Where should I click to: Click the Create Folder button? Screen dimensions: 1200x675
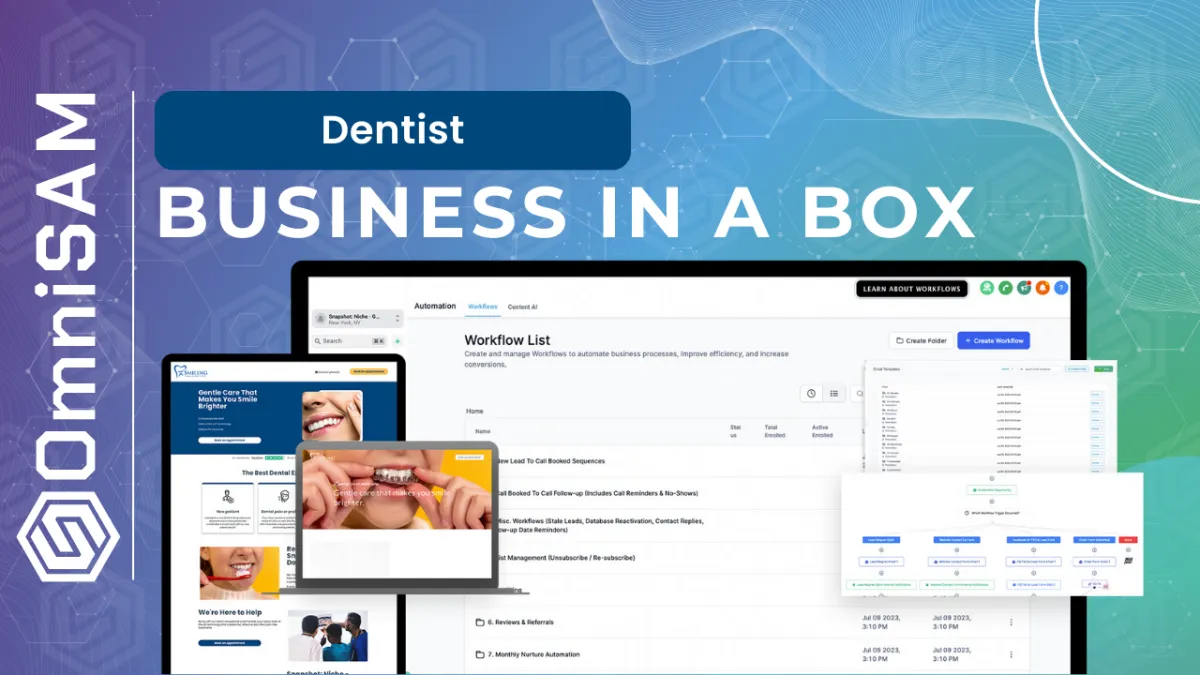click(920, 340)
